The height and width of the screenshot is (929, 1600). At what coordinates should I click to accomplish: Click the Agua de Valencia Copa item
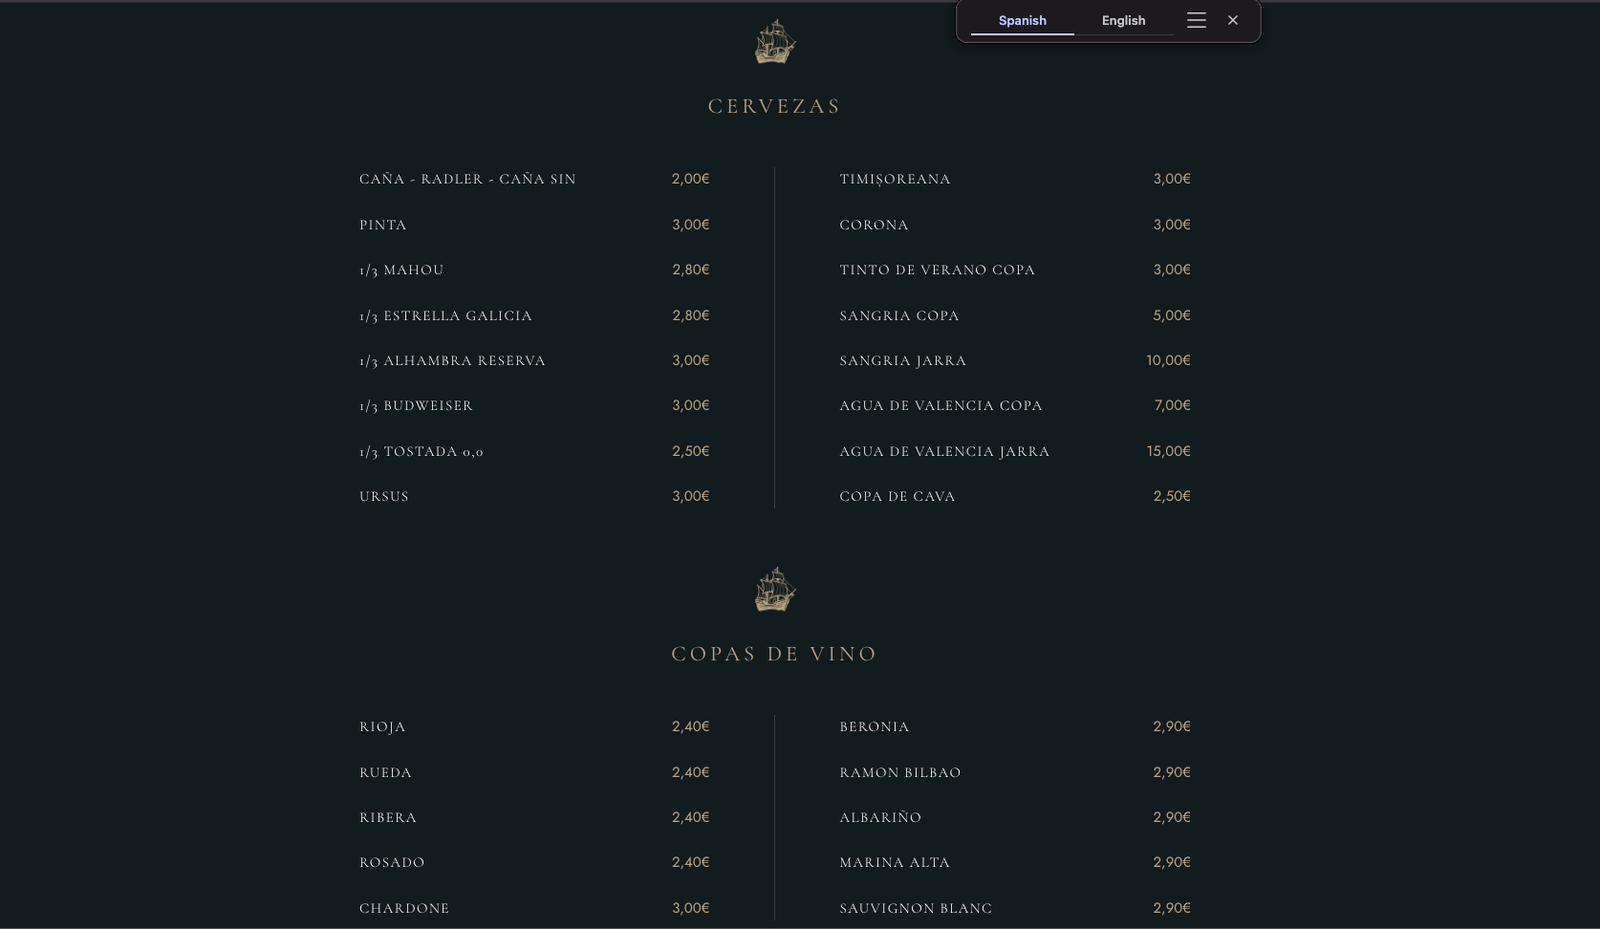pyautogui.click(x=940, y=405)
